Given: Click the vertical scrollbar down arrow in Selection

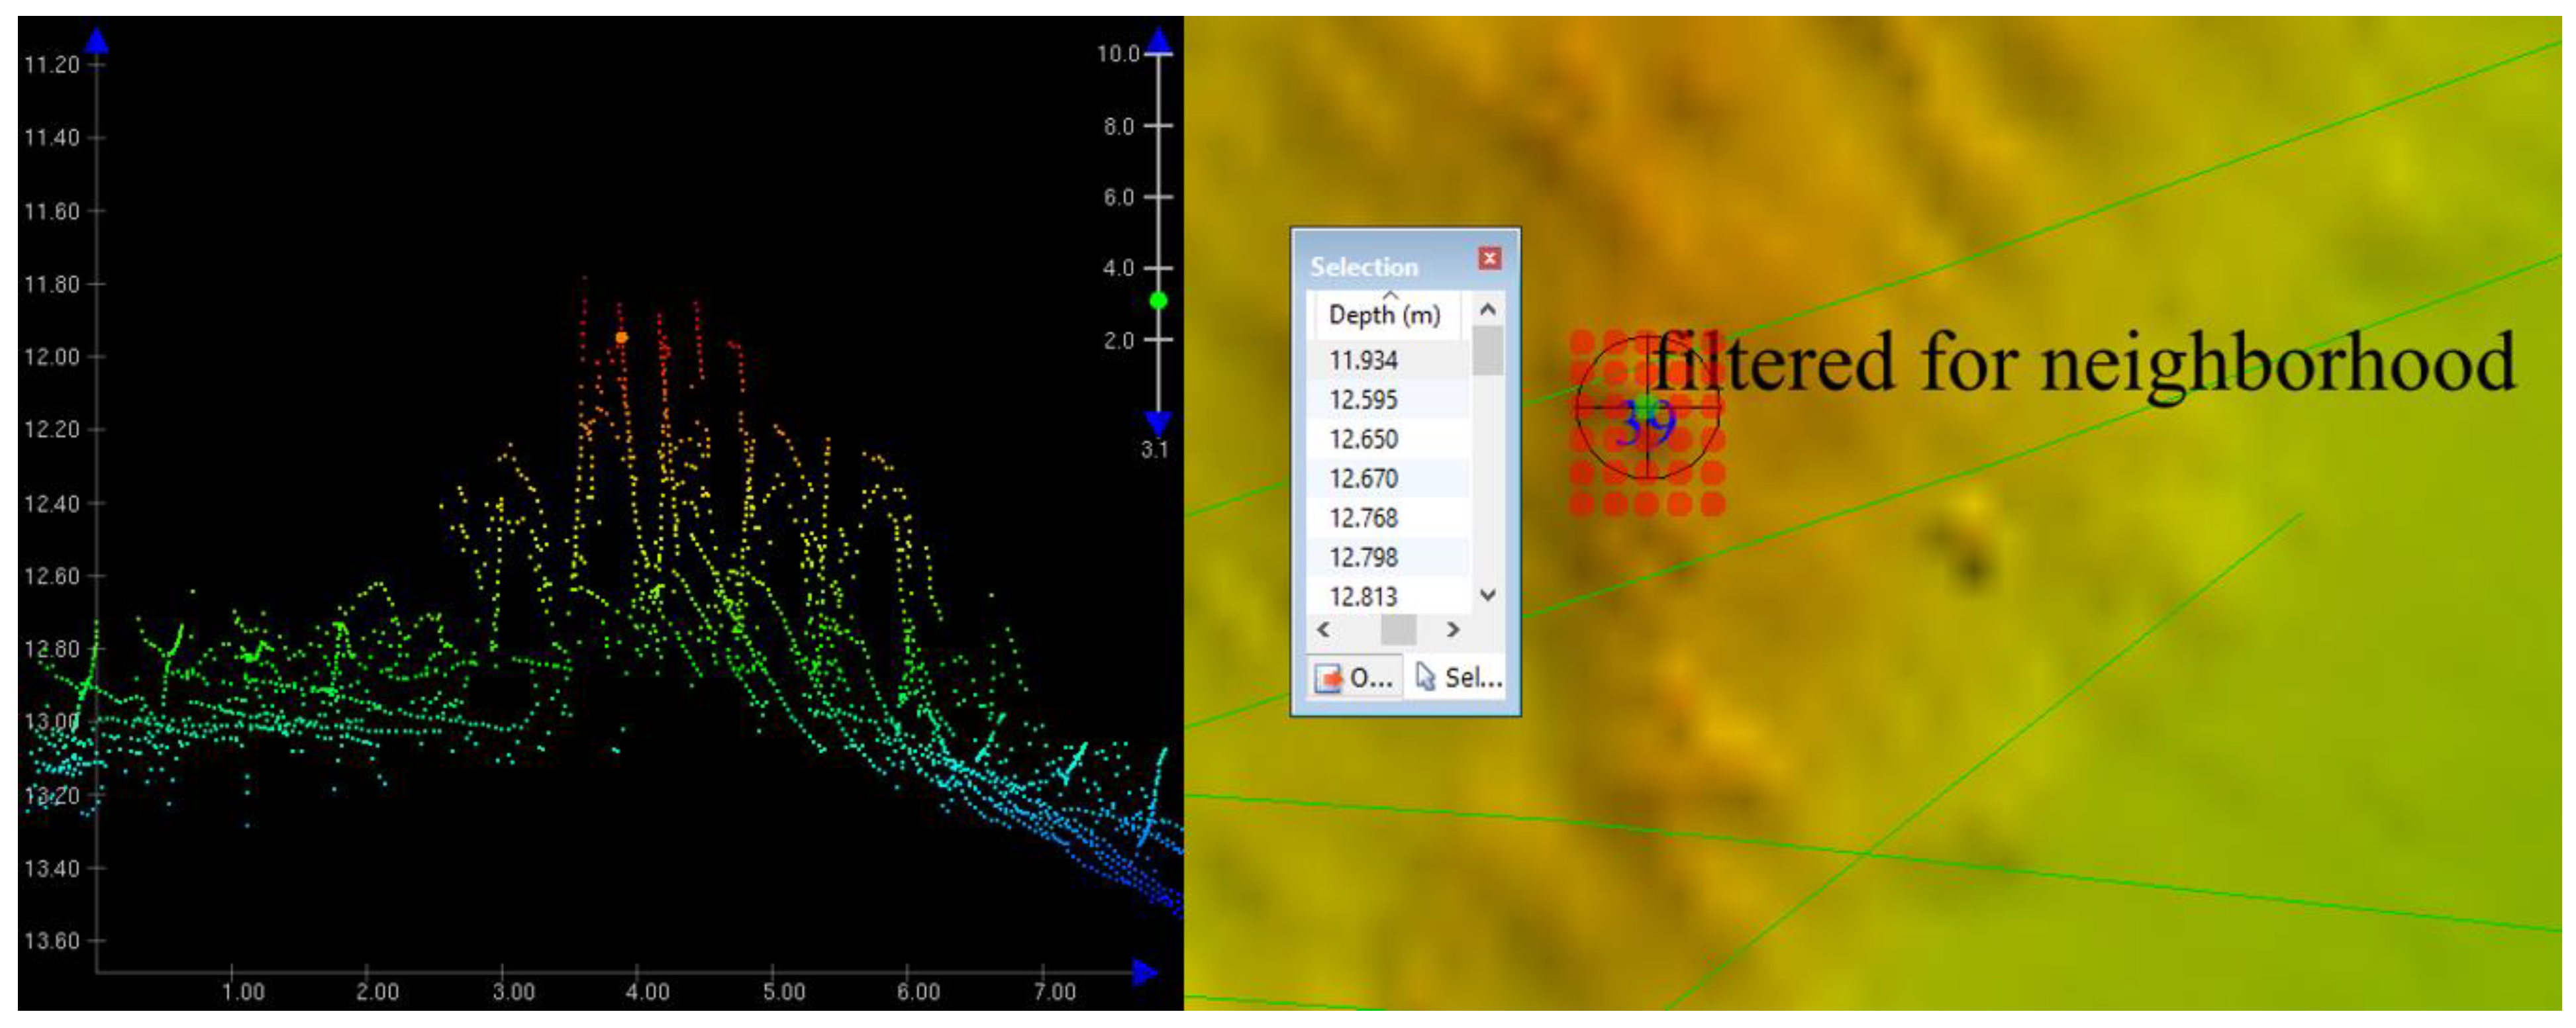Looking at the screenshot, I should 1487,595.
